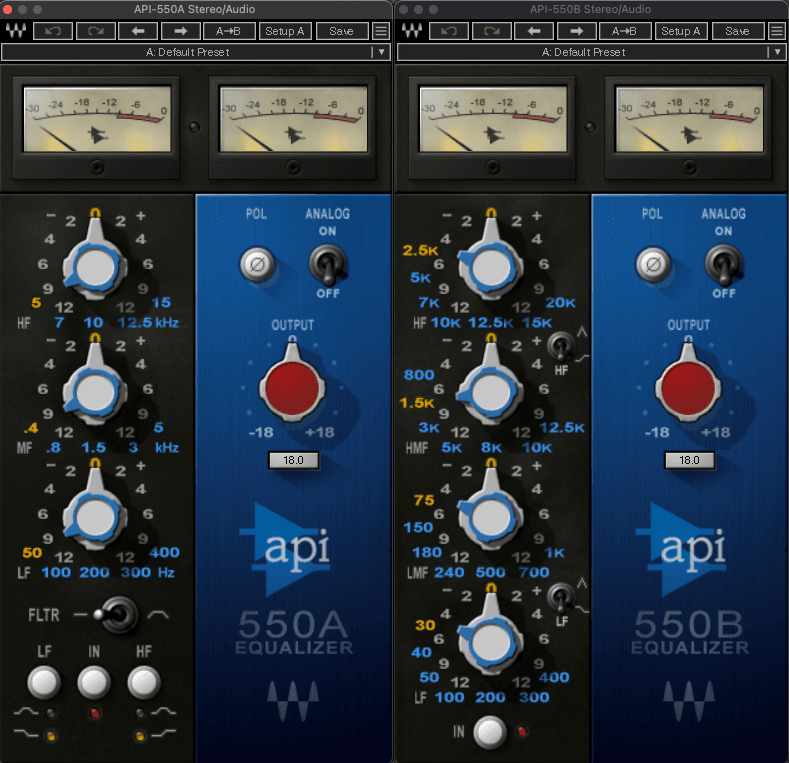Click Setup A button in API-550B
The width and height of the screenshot is (789, 763).
[x=681, y=31]
